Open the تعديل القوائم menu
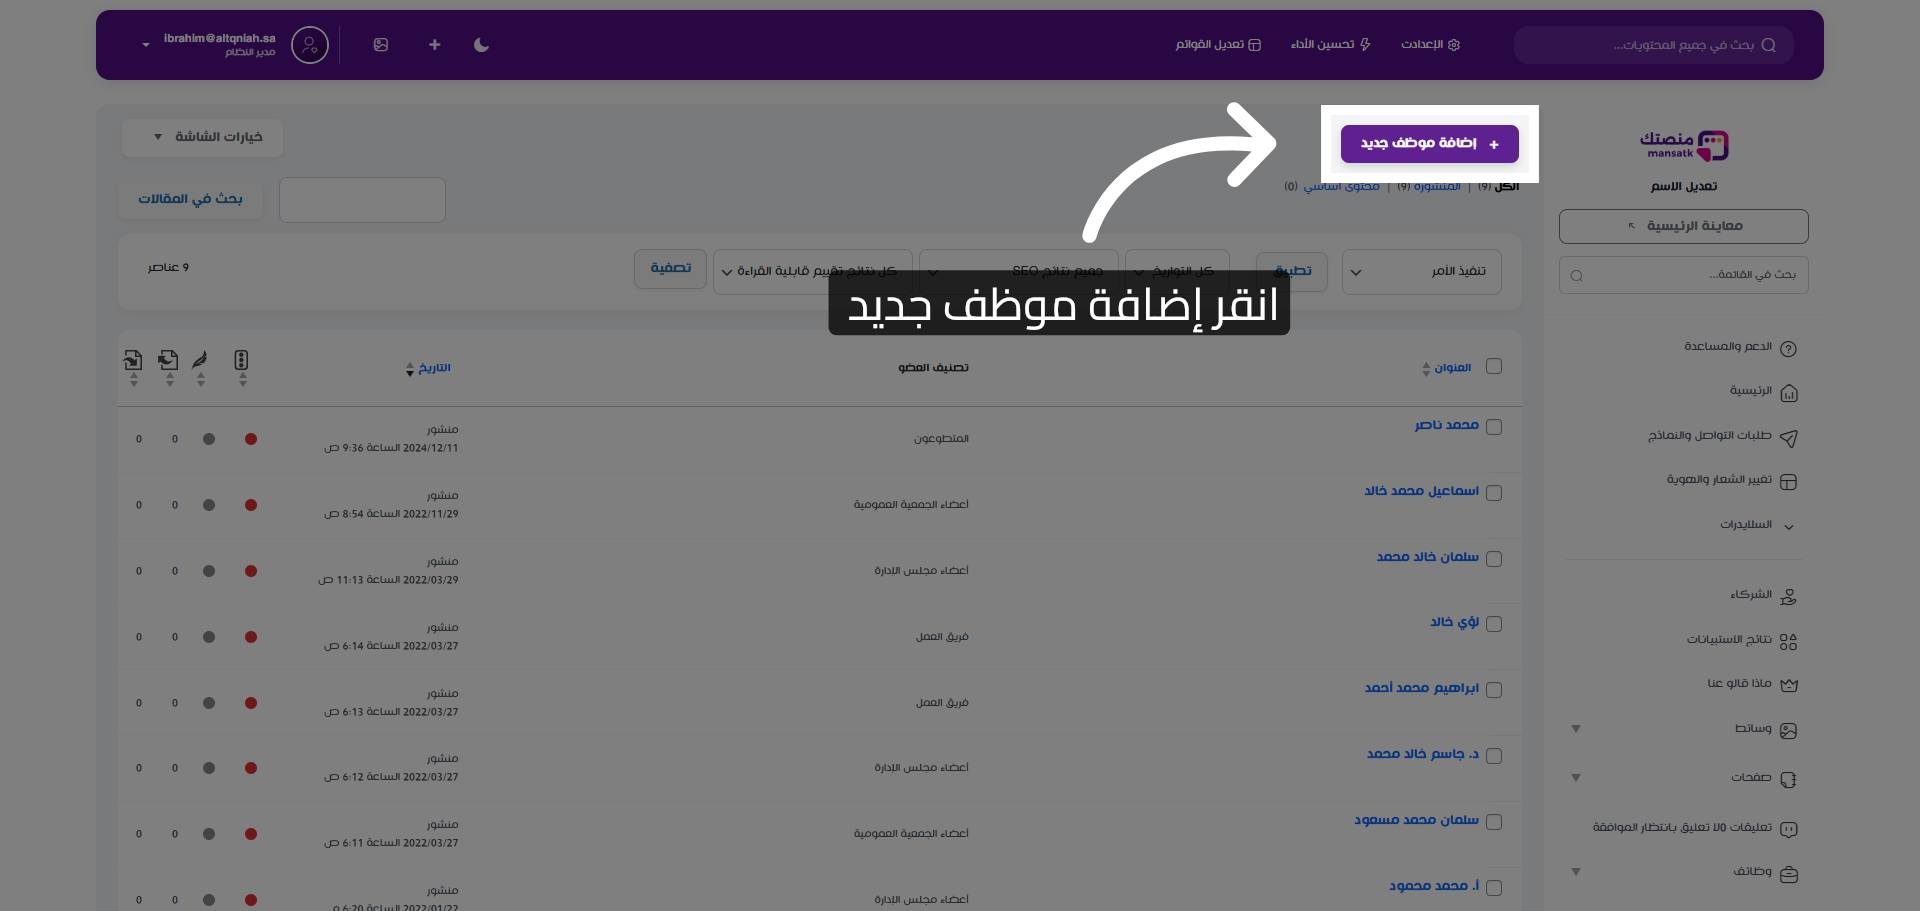 [x=1218, y=45]
